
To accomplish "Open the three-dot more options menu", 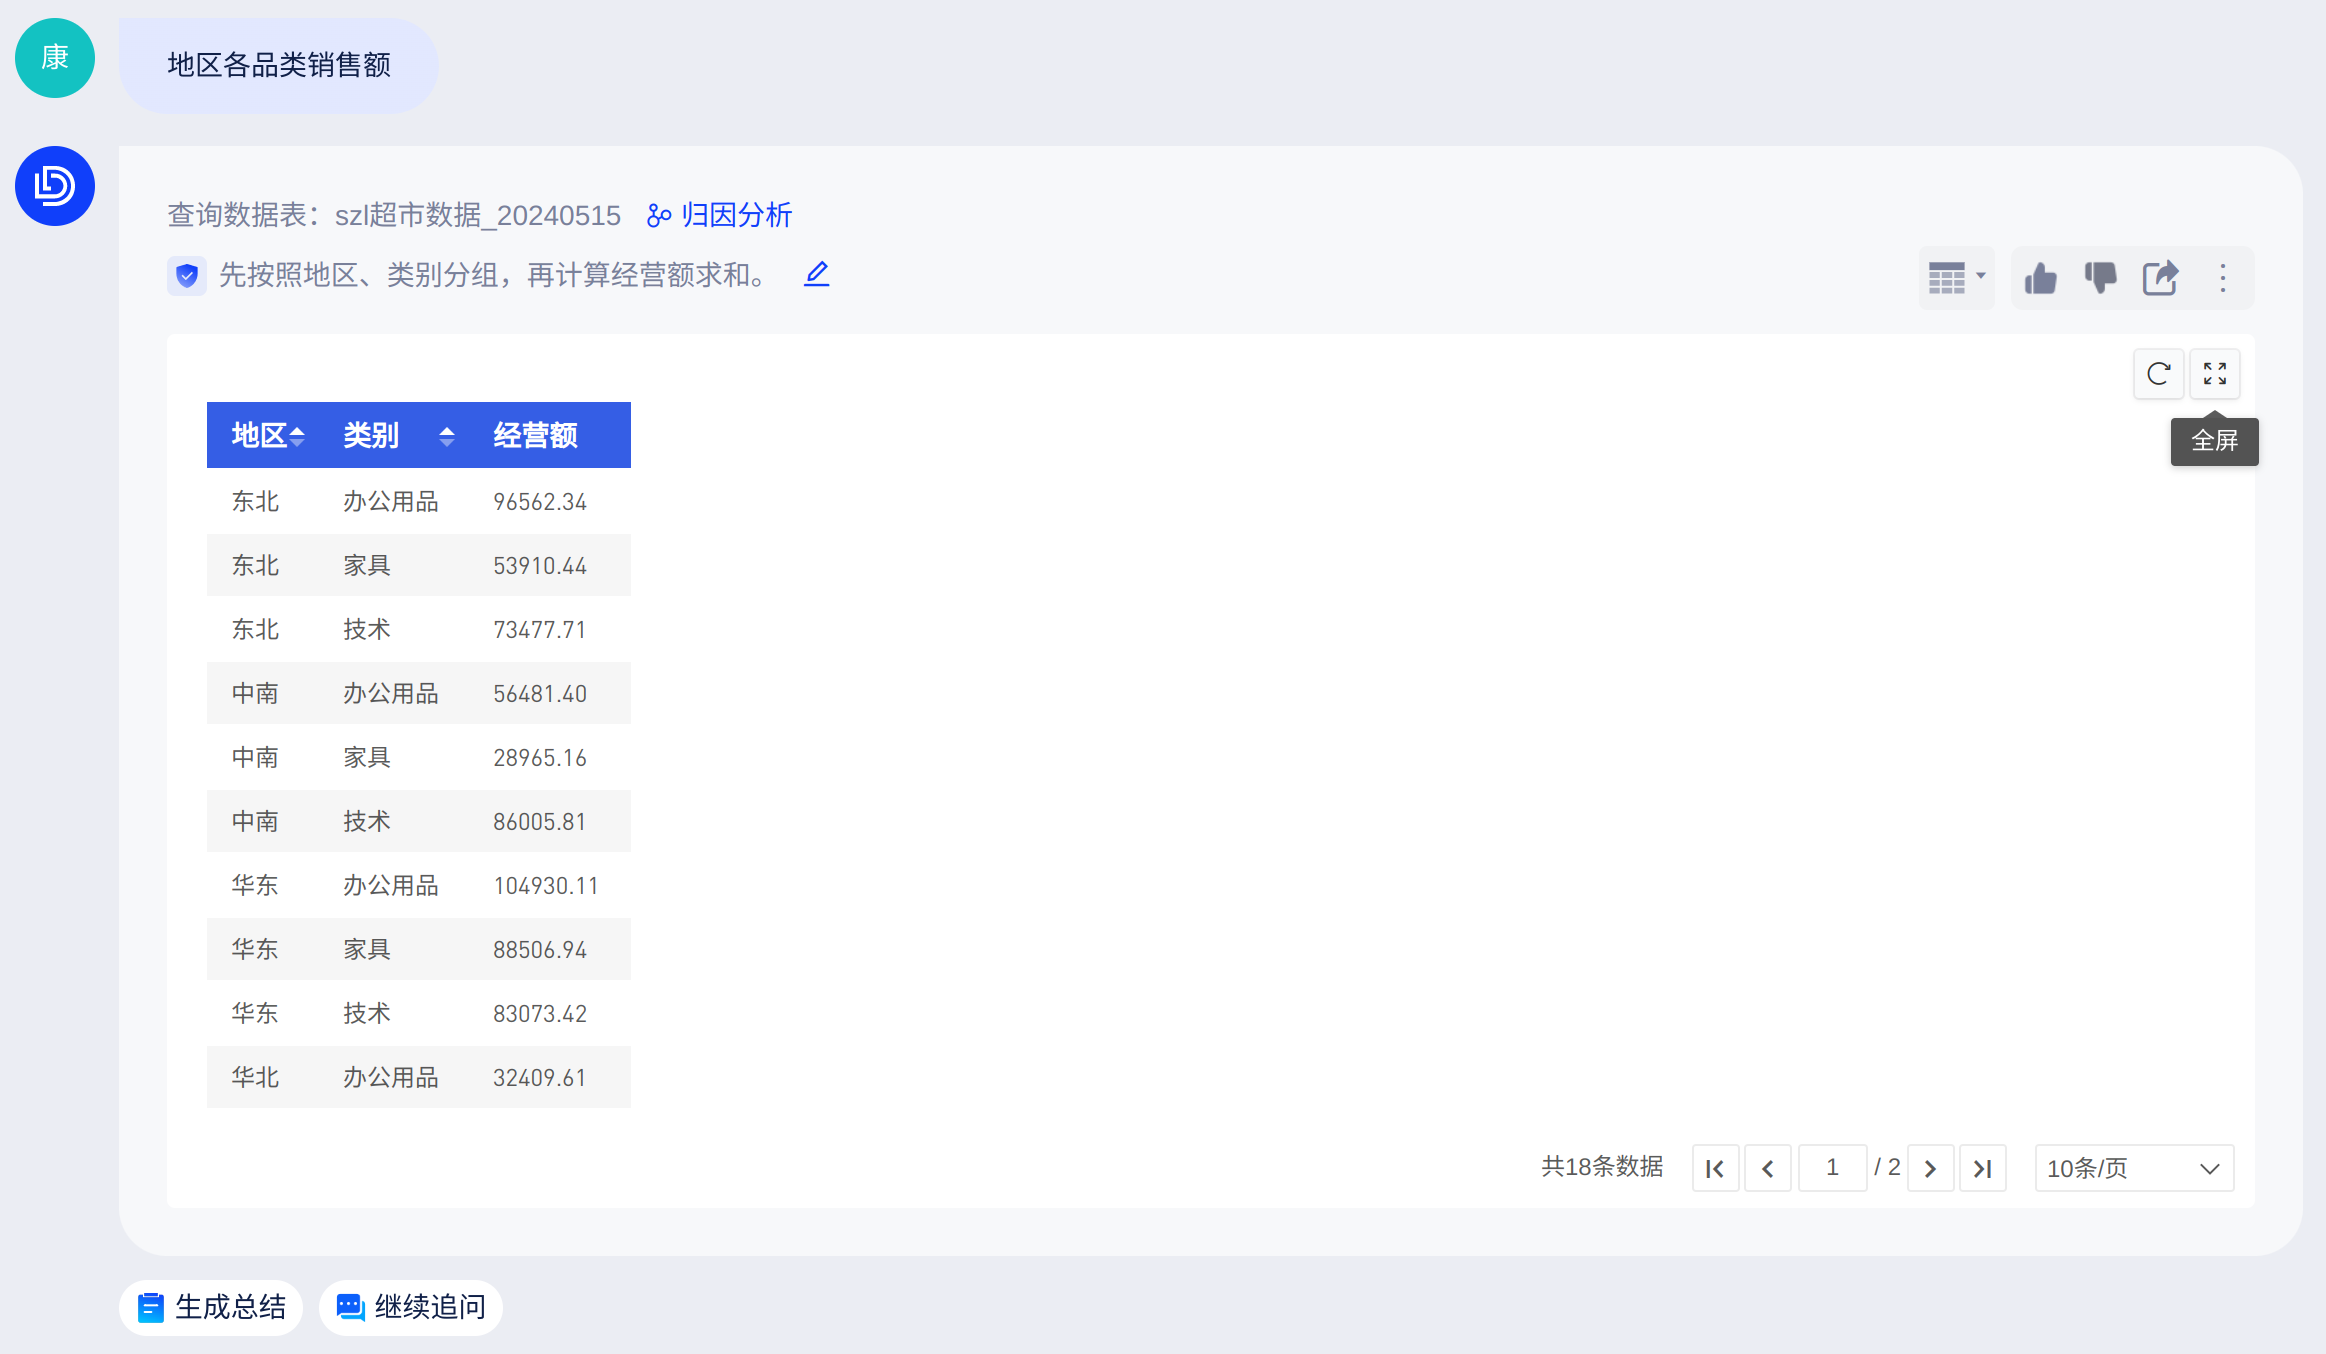I will click(2223, 278).
